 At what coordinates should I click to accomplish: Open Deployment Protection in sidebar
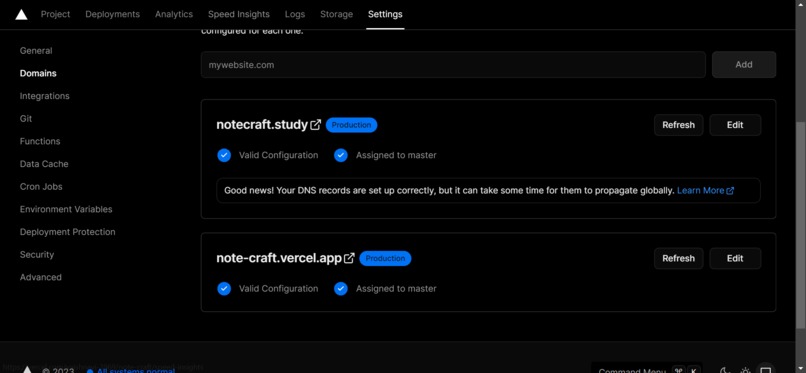tap(67, 232)
